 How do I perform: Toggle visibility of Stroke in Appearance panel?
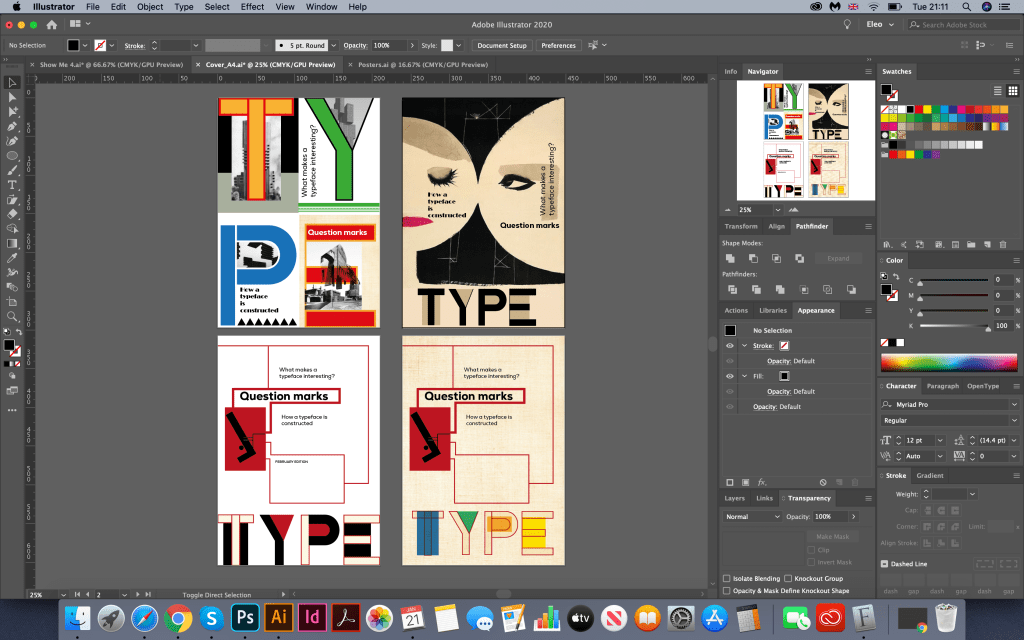tap(730, 346)
